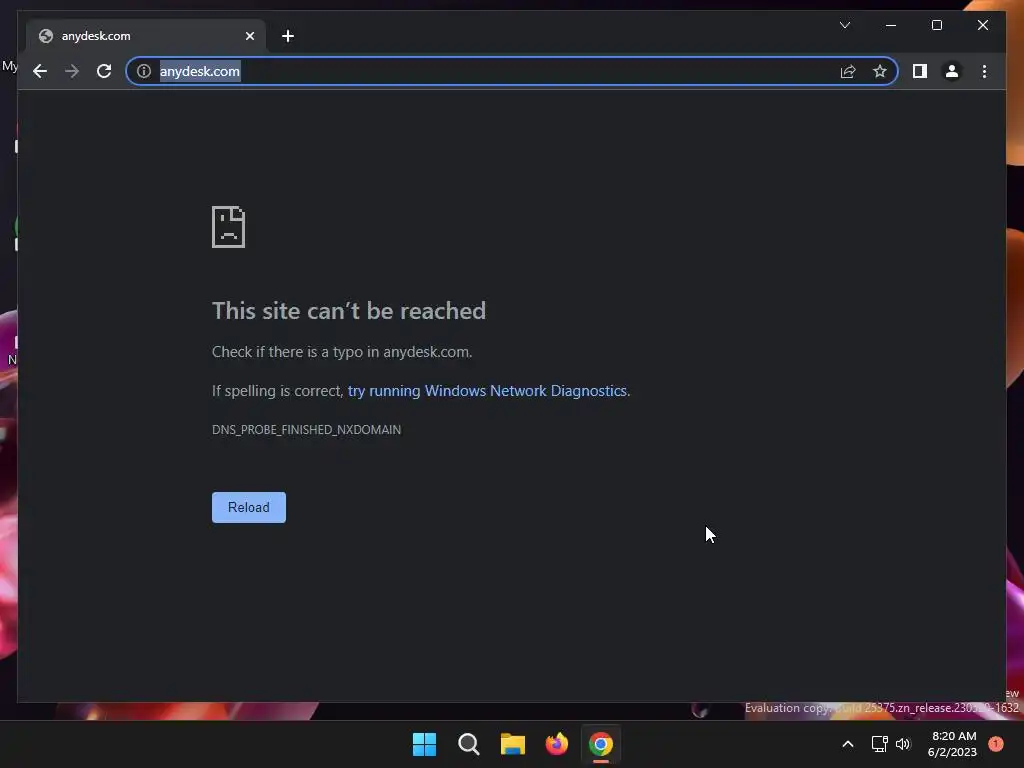
Task: Open try running Windows Network Diagnostics link
Action: [x=487, y=391]
